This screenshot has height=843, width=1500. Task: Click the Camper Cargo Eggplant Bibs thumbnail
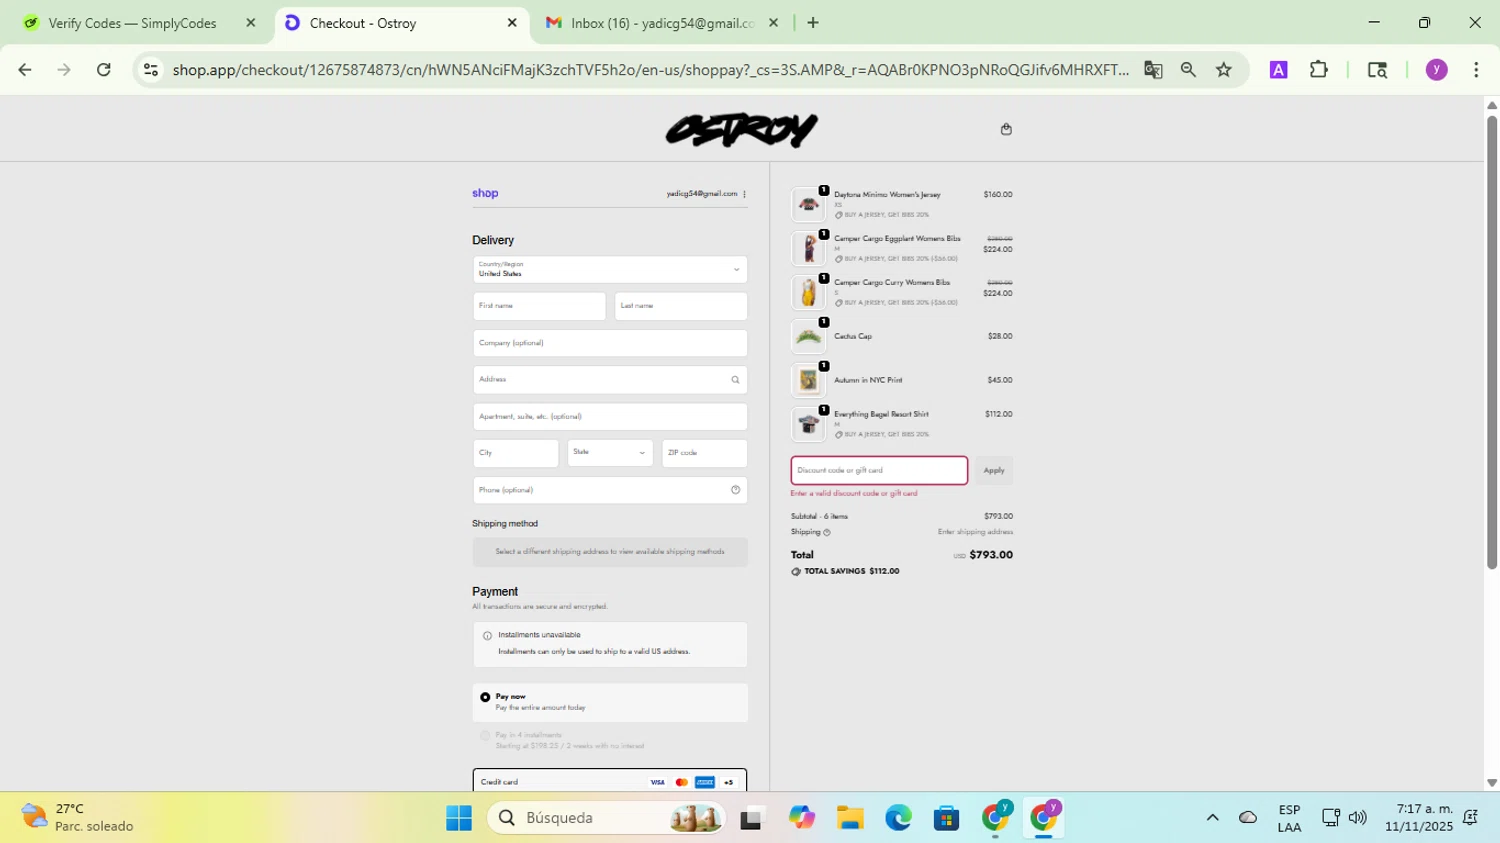click(808, 249)
